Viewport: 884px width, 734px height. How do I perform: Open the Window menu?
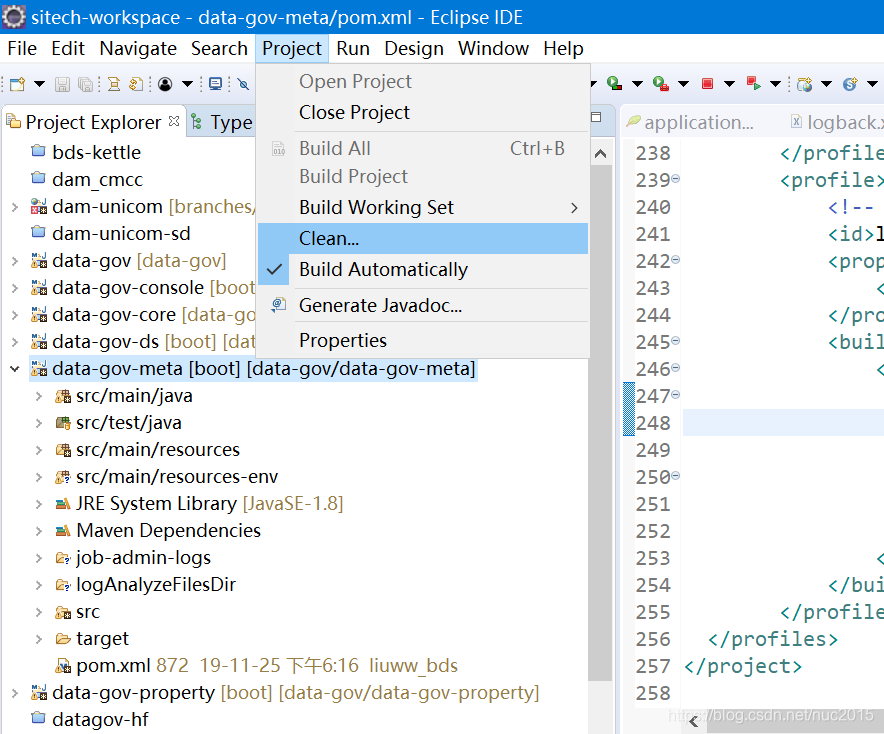pos(493,48)
